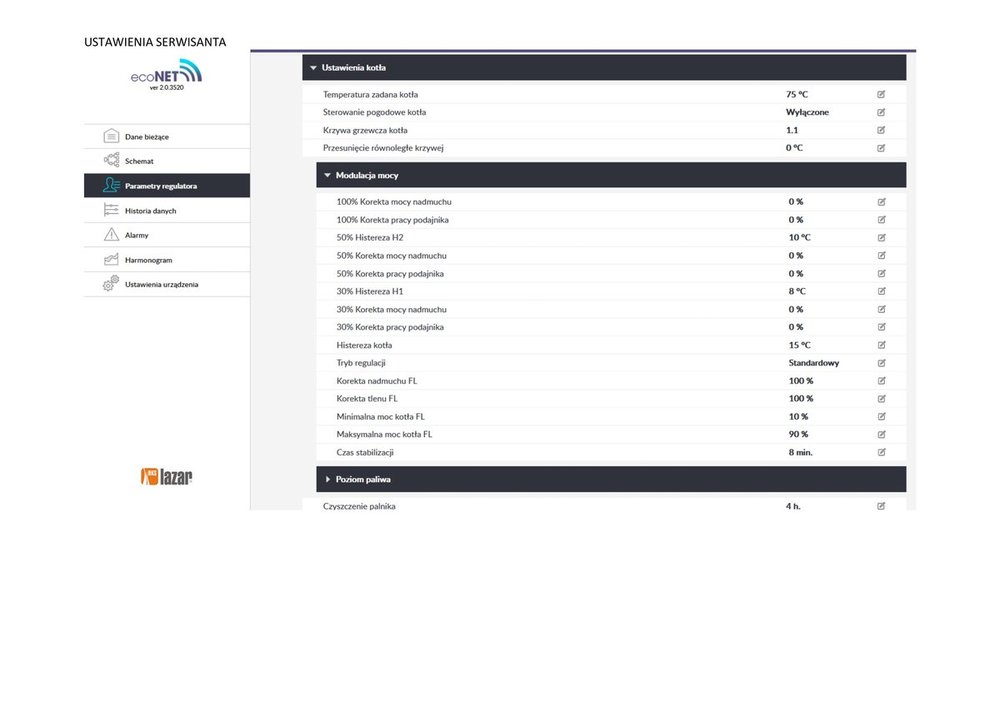Open editor for Tryb regulacji
This screenshot has height=706, width=1000.
pos(881,363)
